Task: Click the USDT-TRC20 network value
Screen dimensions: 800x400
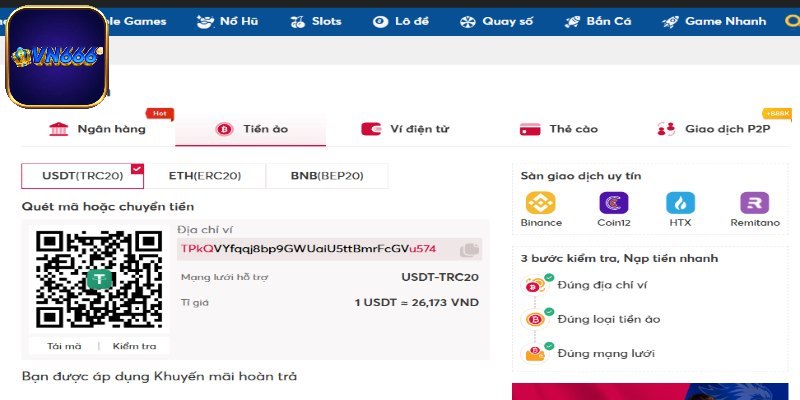Action: tap(440, 277)
